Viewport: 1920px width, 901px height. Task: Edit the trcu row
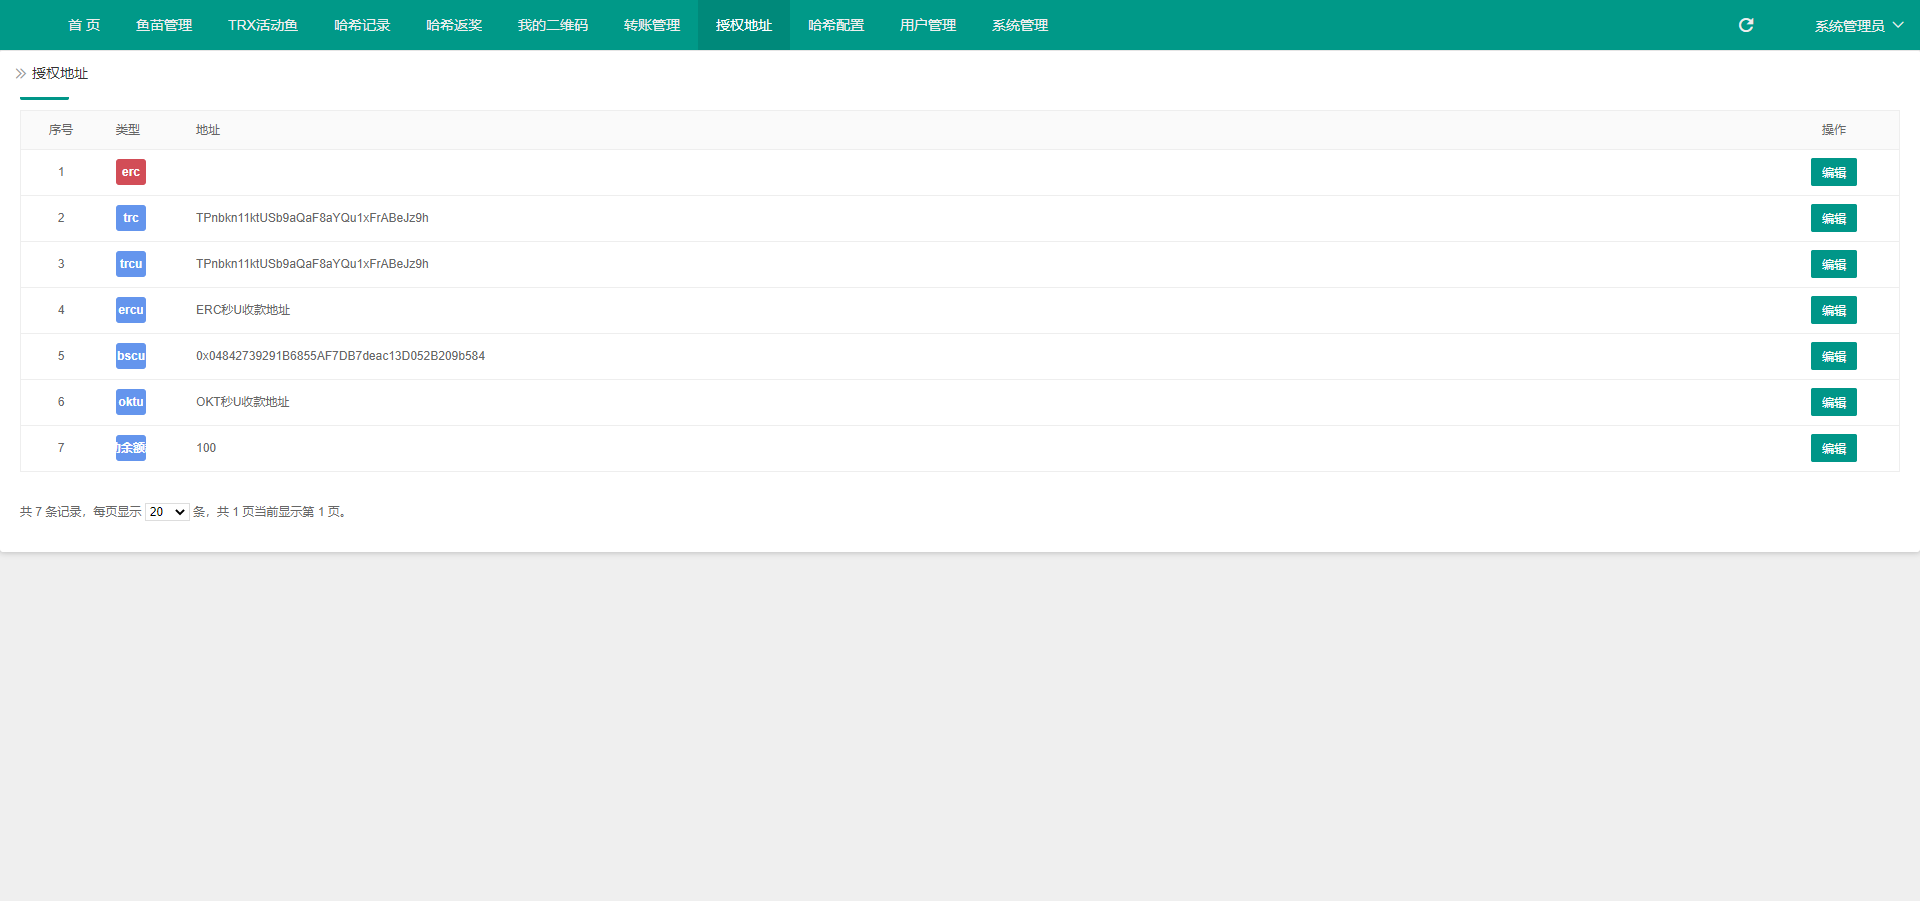coord(1833,264)
